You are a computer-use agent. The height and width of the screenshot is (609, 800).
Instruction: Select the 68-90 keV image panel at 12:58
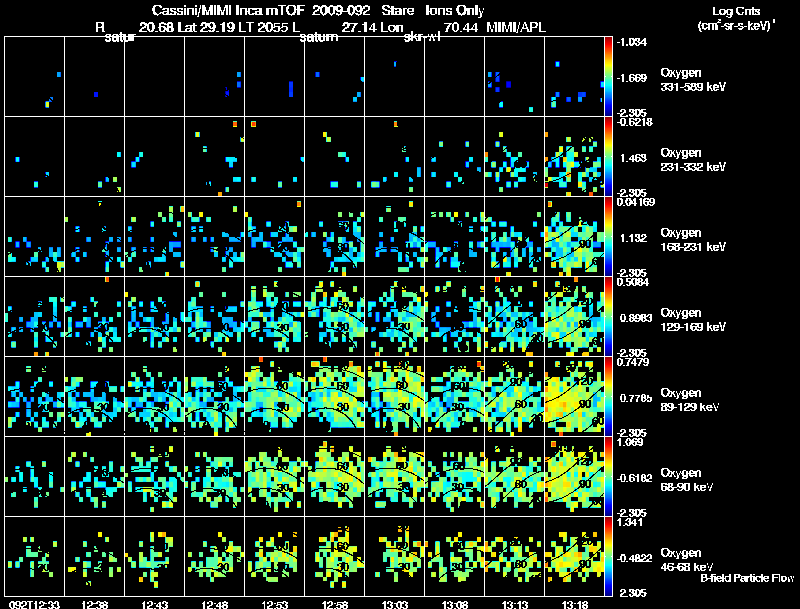click(335, 476)
